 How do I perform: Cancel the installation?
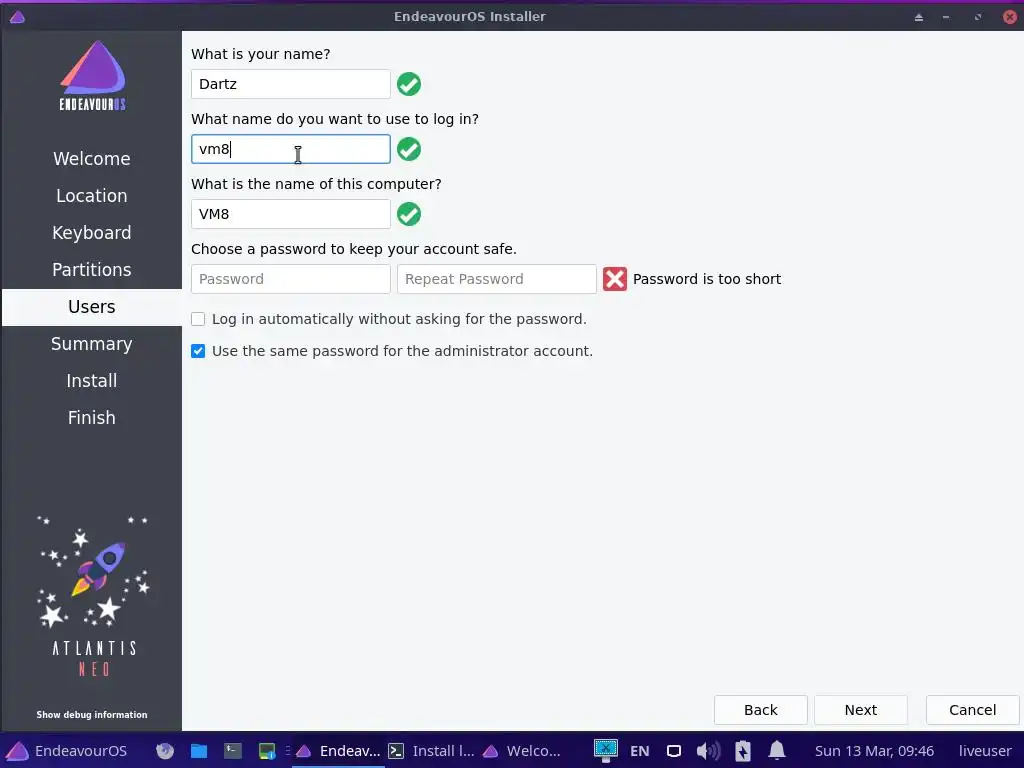(972, 710)
